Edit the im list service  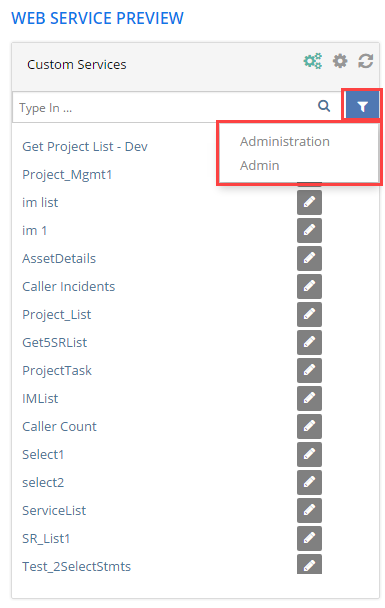309,202
